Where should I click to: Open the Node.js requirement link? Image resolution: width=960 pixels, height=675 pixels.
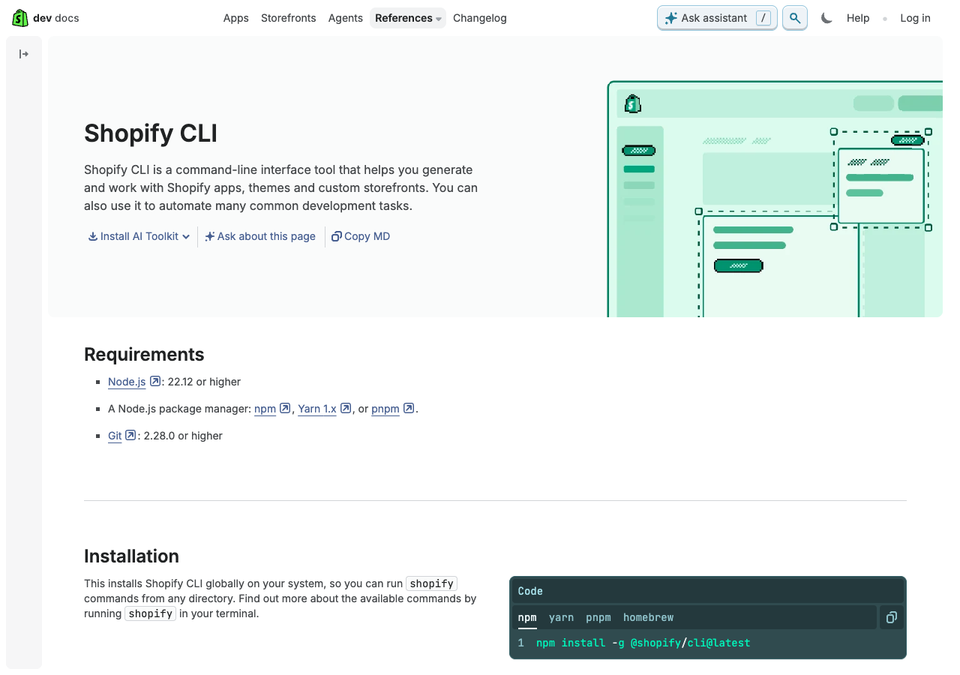(x=127, y=382)
